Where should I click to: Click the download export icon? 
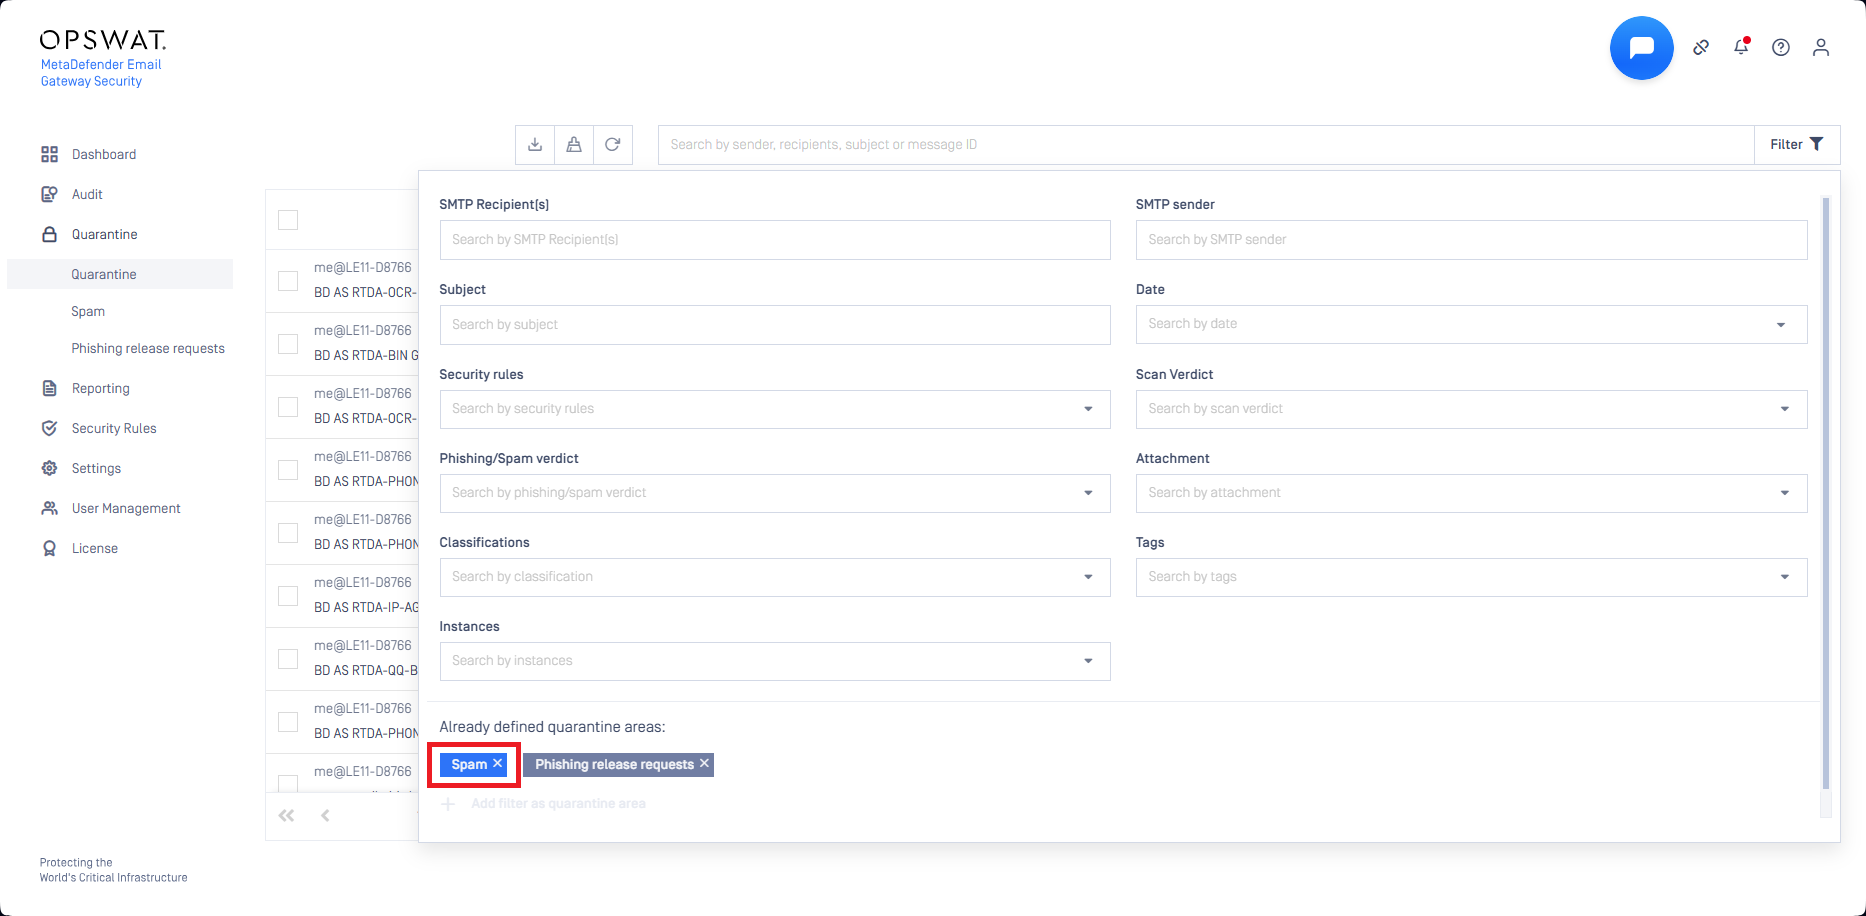[535, 145]
